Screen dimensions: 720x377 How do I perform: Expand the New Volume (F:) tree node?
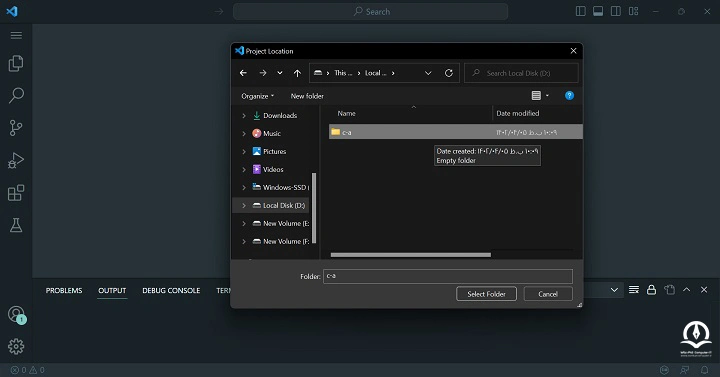(x=244, y=241)
